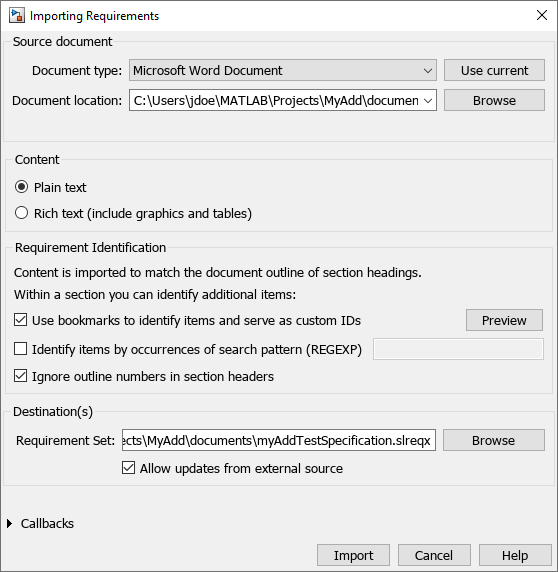Expand the Document location path dropdown arrow
This screenshot has width=558, height=572.
pyautogui.click(x=427, y=100)
